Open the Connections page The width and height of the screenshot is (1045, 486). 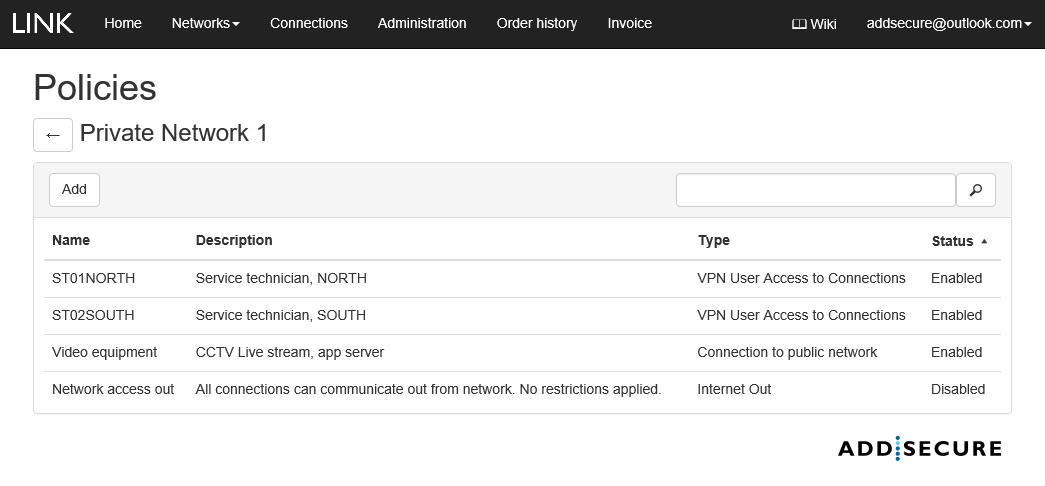[x=309, y=23]
